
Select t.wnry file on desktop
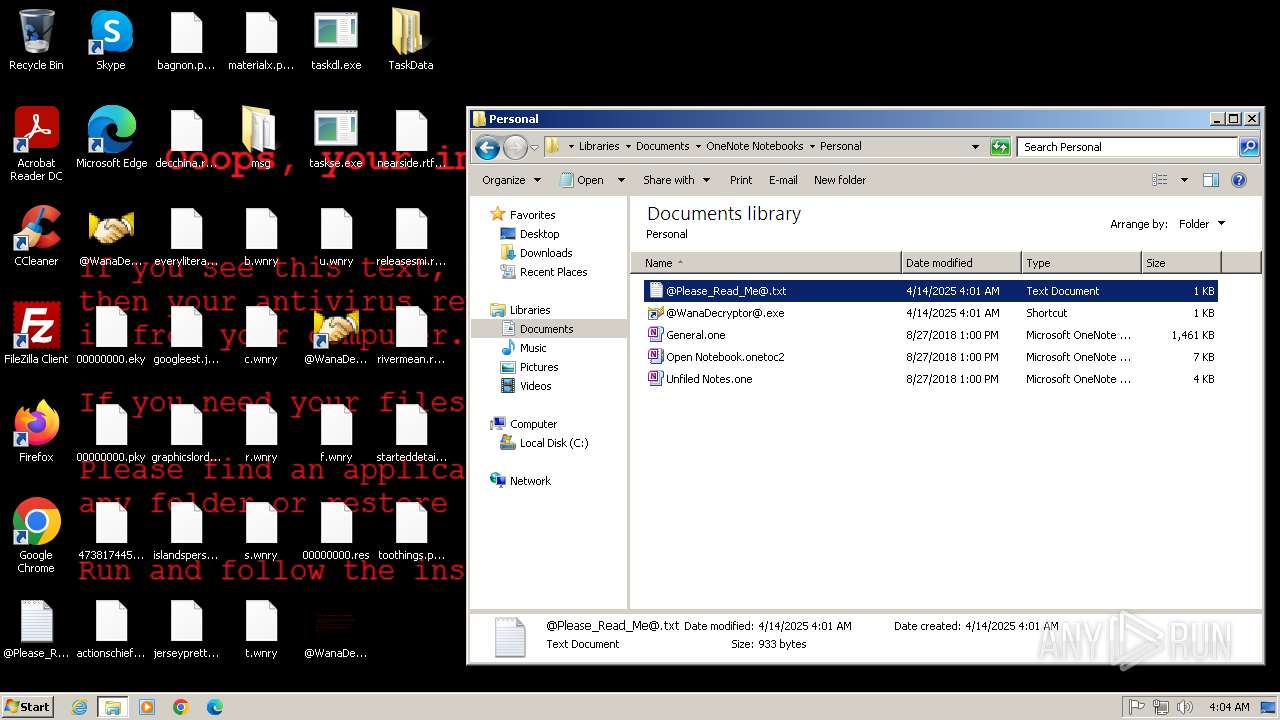[x=261, y=628]
